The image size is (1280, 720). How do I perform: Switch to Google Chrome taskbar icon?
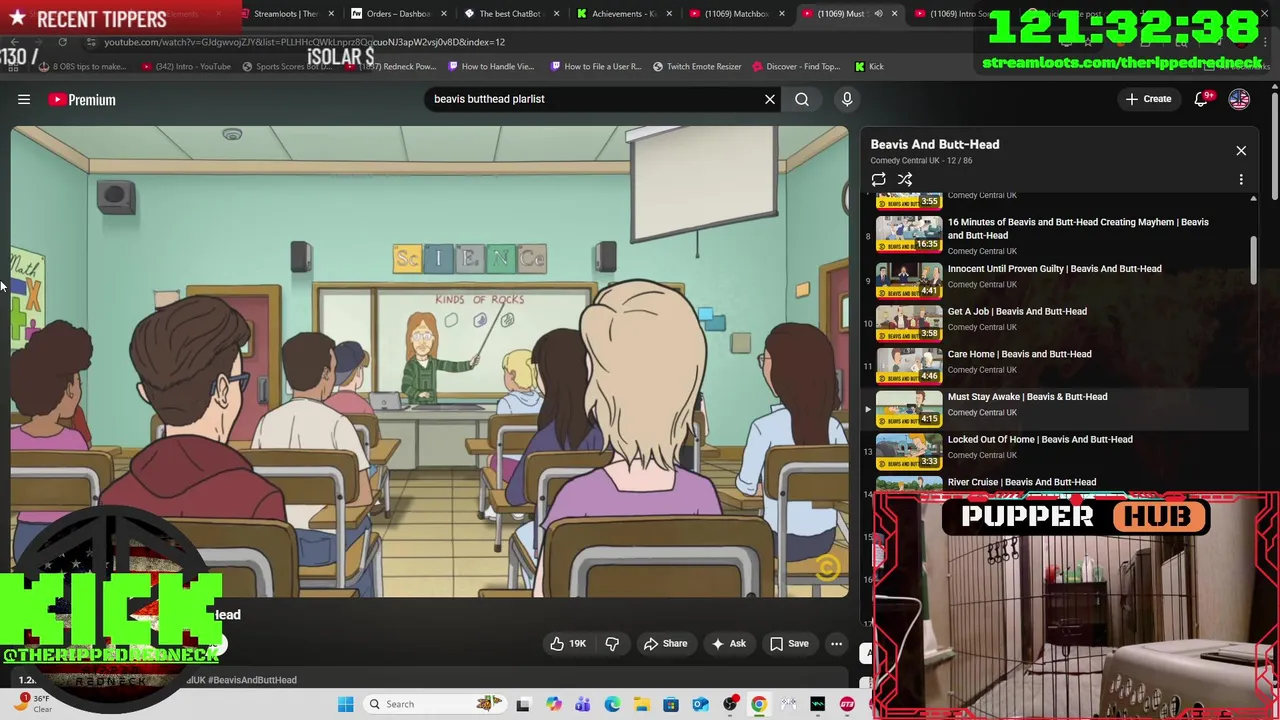click(759, 704)
